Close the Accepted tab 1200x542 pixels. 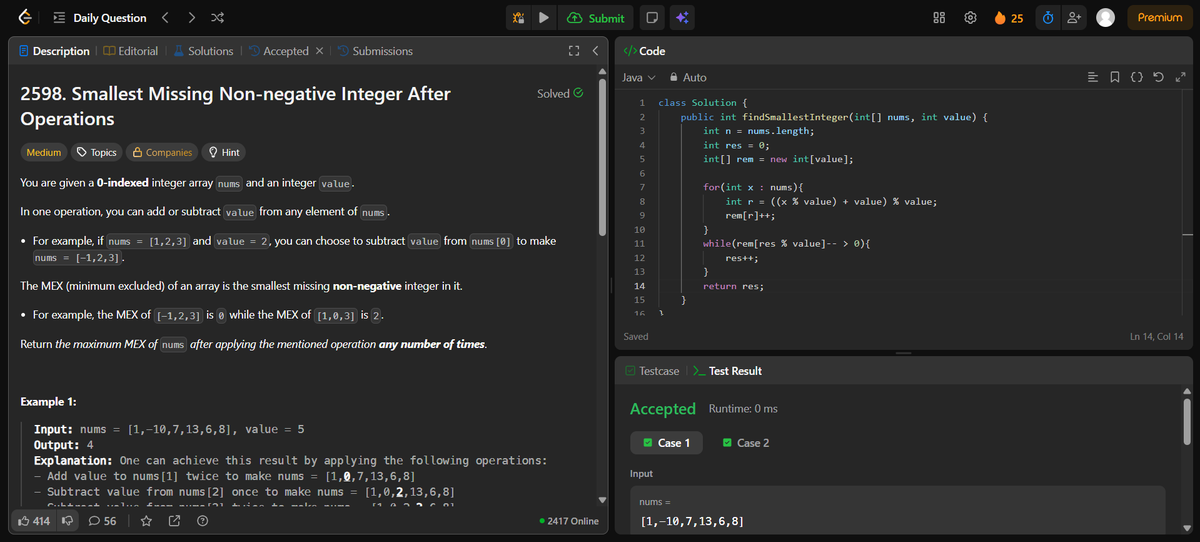click(318, 51)
